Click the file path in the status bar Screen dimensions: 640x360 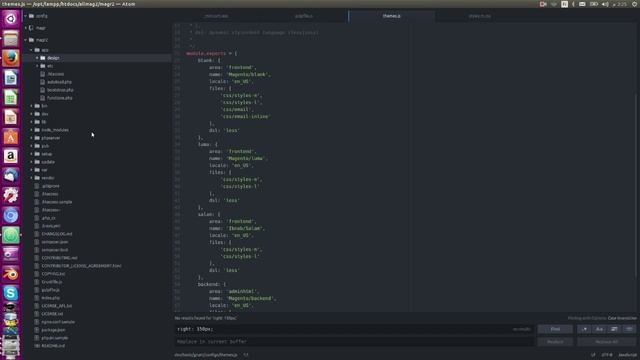(206, 355)
